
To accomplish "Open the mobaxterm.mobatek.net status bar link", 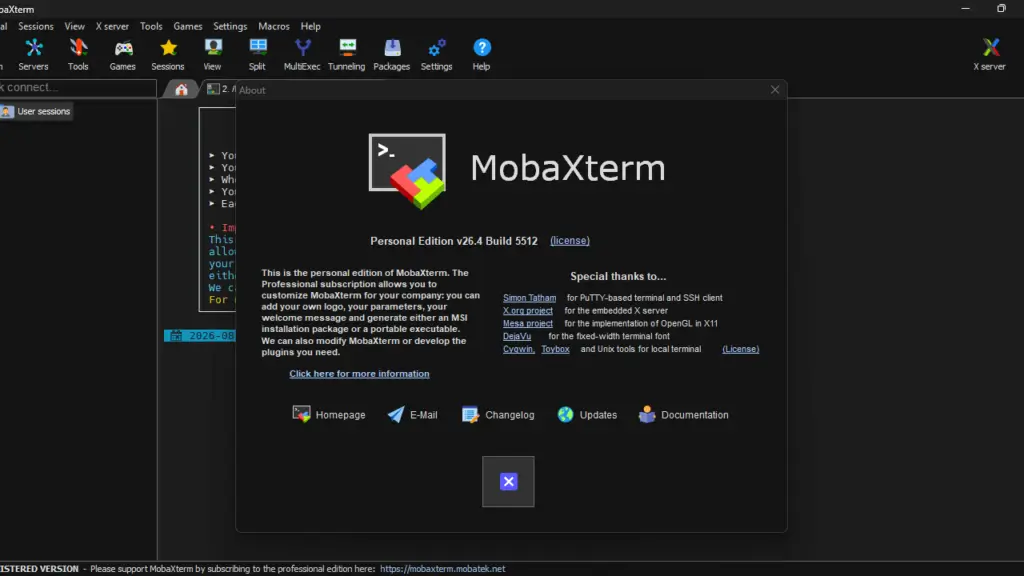I will 443,569.
